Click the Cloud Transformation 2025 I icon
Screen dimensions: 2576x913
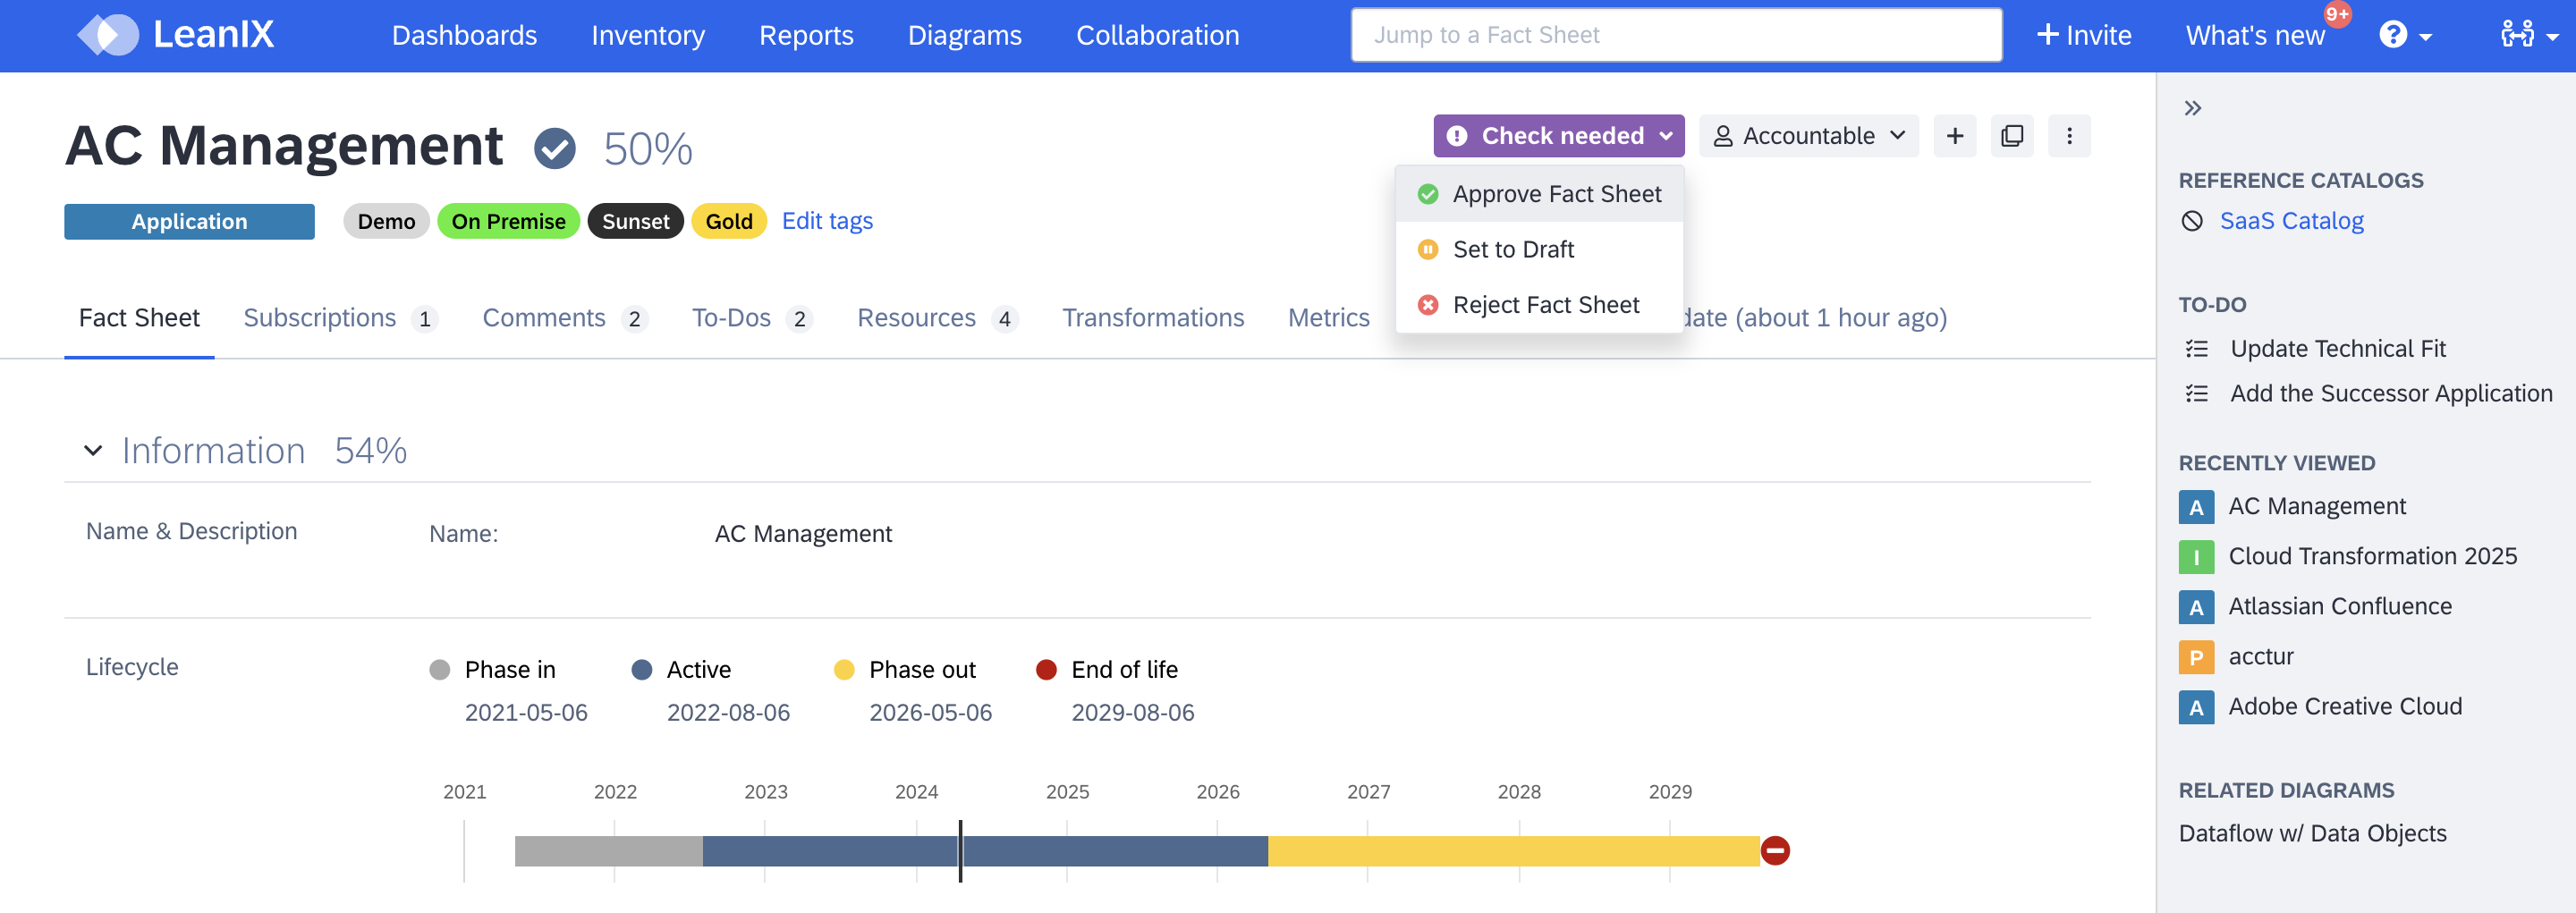[2196, 557]
